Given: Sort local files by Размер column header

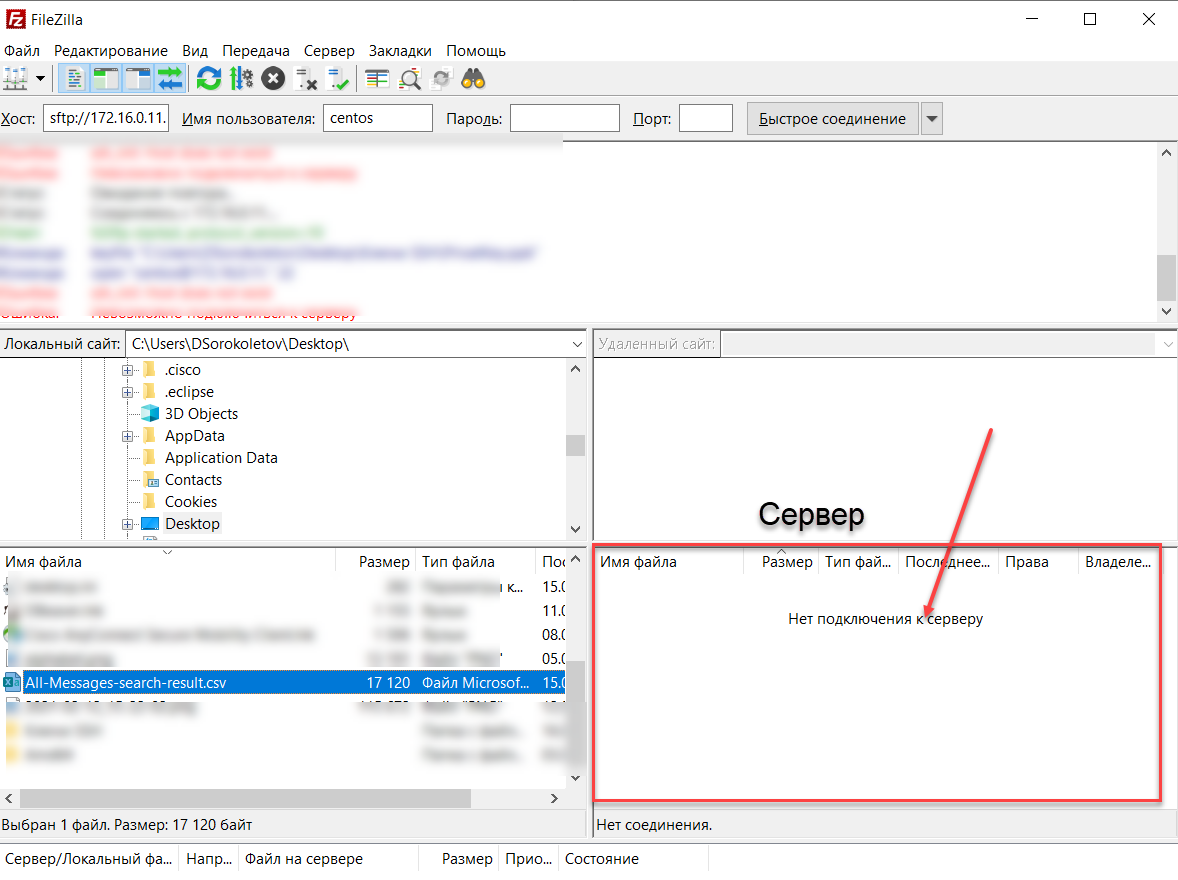Looking at the screenshot, I should coord(384,562).
